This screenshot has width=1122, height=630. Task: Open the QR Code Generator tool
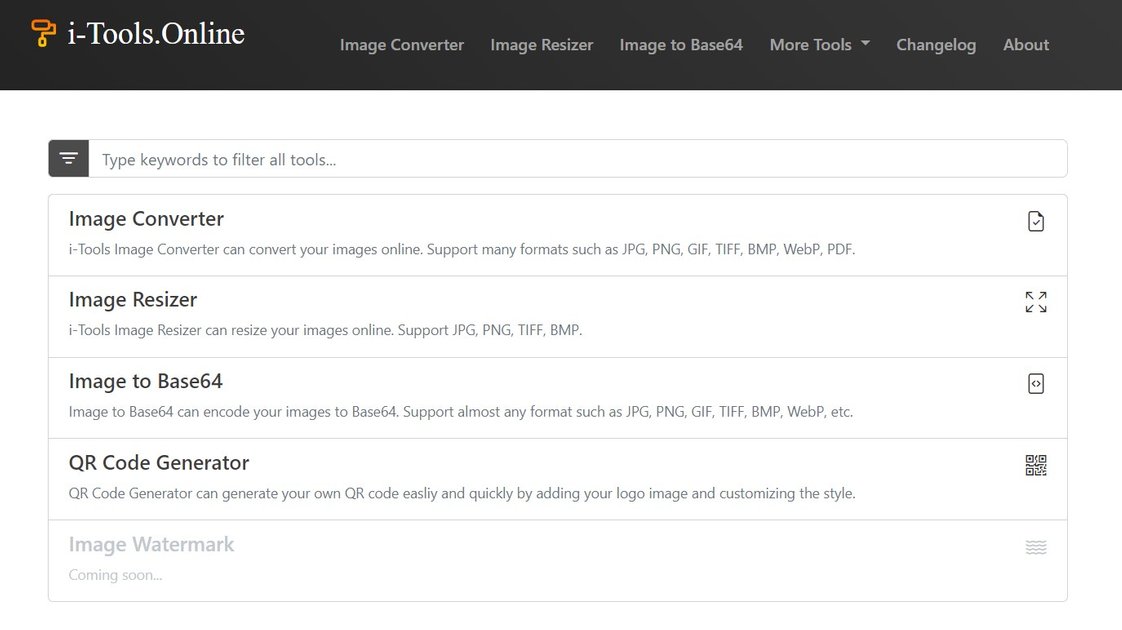pyautogui.click(x=158, y=462)
